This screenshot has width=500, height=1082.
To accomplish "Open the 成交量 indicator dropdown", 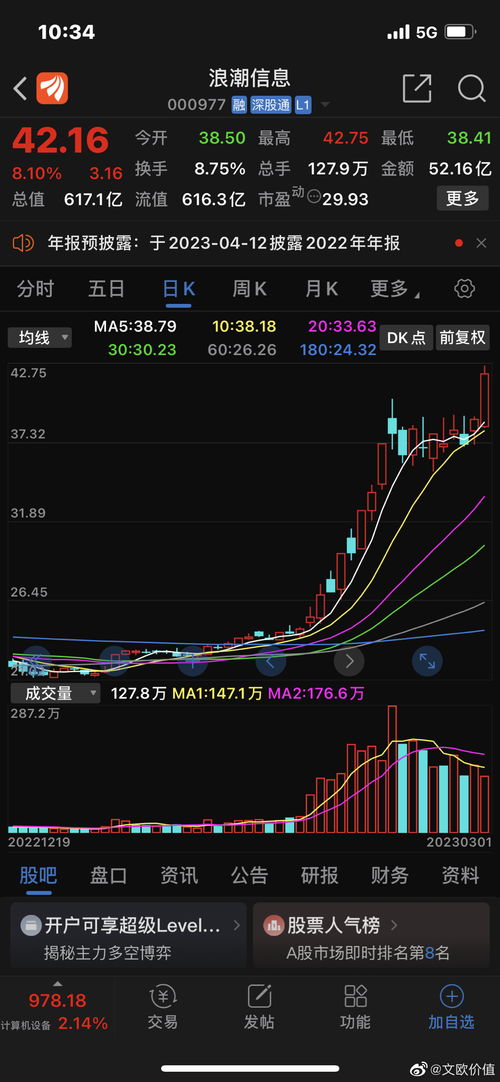I will [54, 693].
